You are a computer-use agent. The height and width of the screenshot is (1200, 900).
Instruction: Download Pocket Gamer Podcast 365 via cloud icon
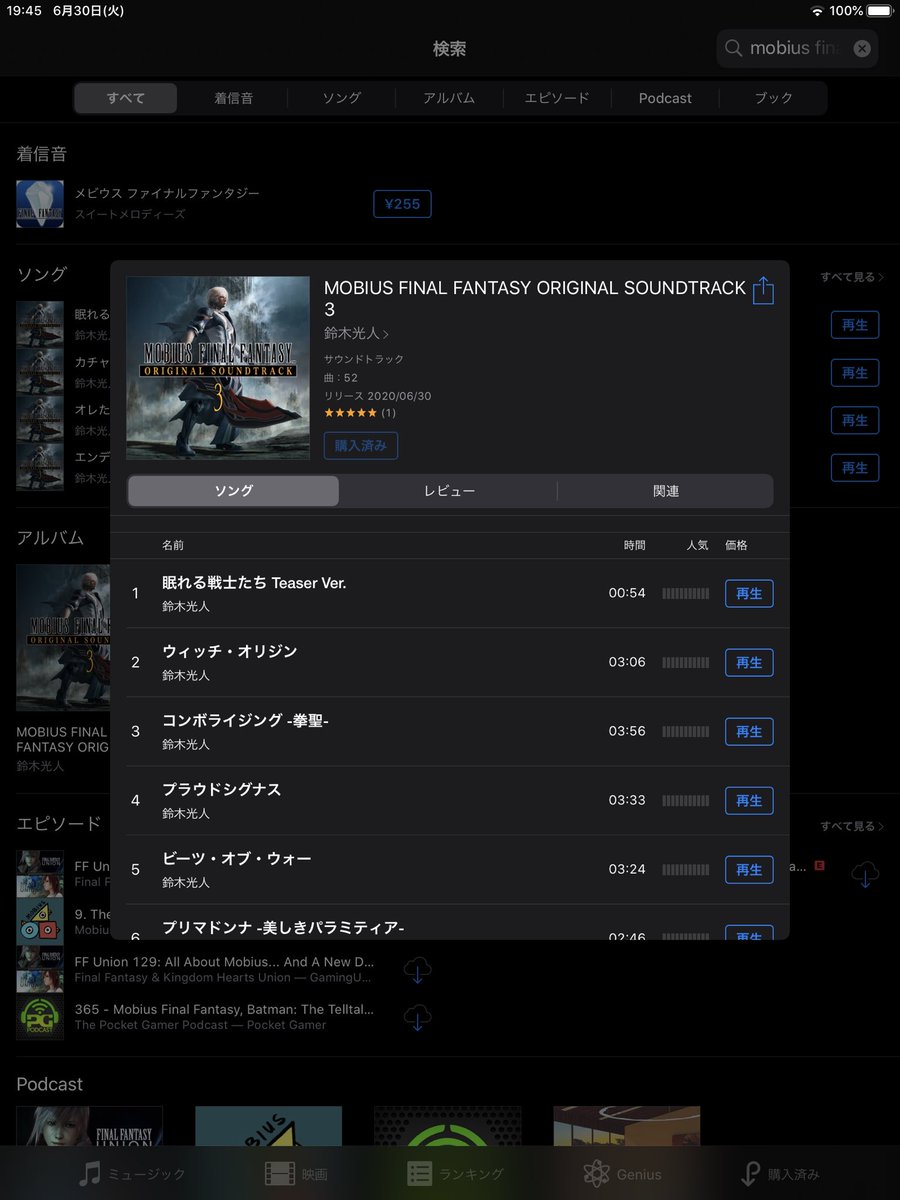(x=418, y=1017)
